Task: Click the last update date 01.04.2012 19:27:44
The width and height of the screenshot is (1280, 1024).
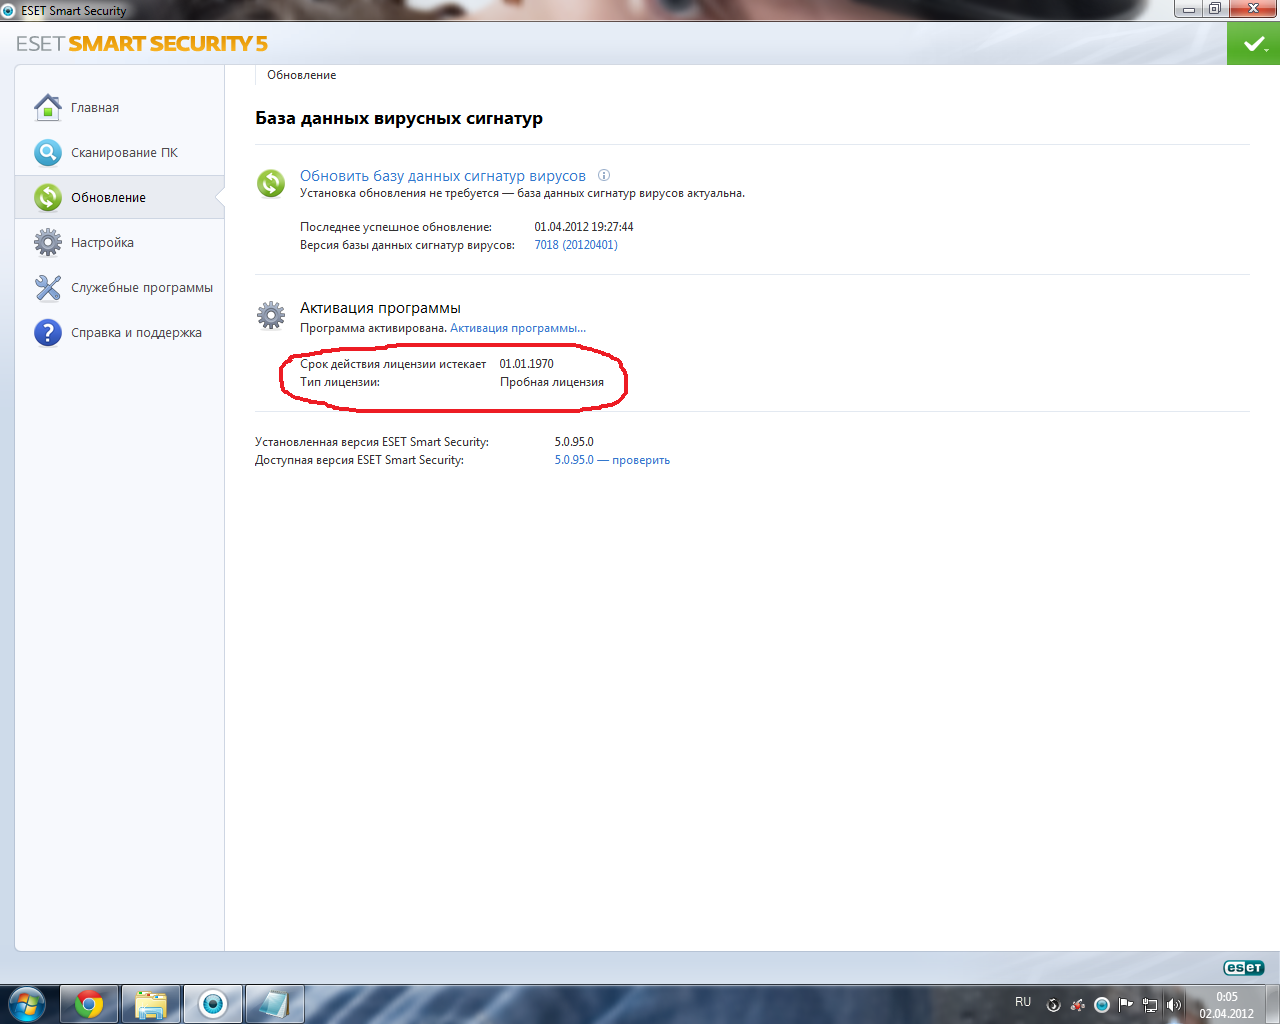Action: coord(584,227)
